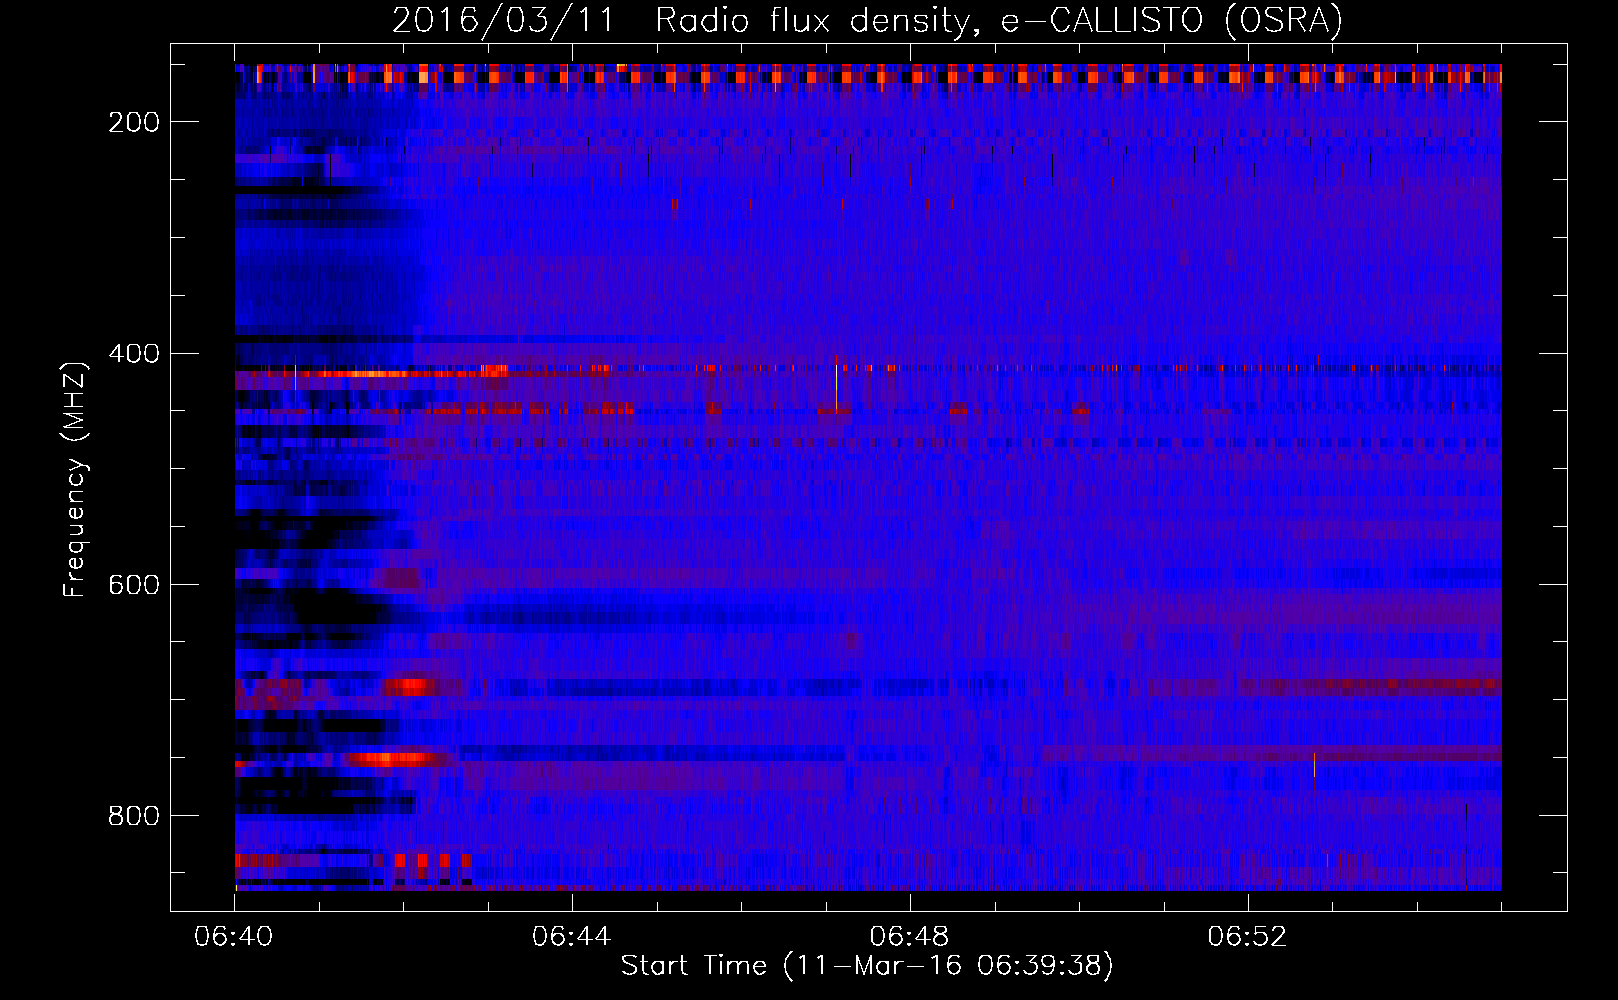Select the 400 frequency tick label

[134, 354]
